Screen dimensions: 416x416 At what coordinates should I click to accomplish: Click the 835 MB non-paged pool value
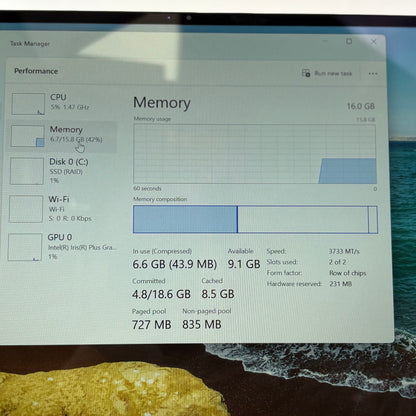pos(202,325)
